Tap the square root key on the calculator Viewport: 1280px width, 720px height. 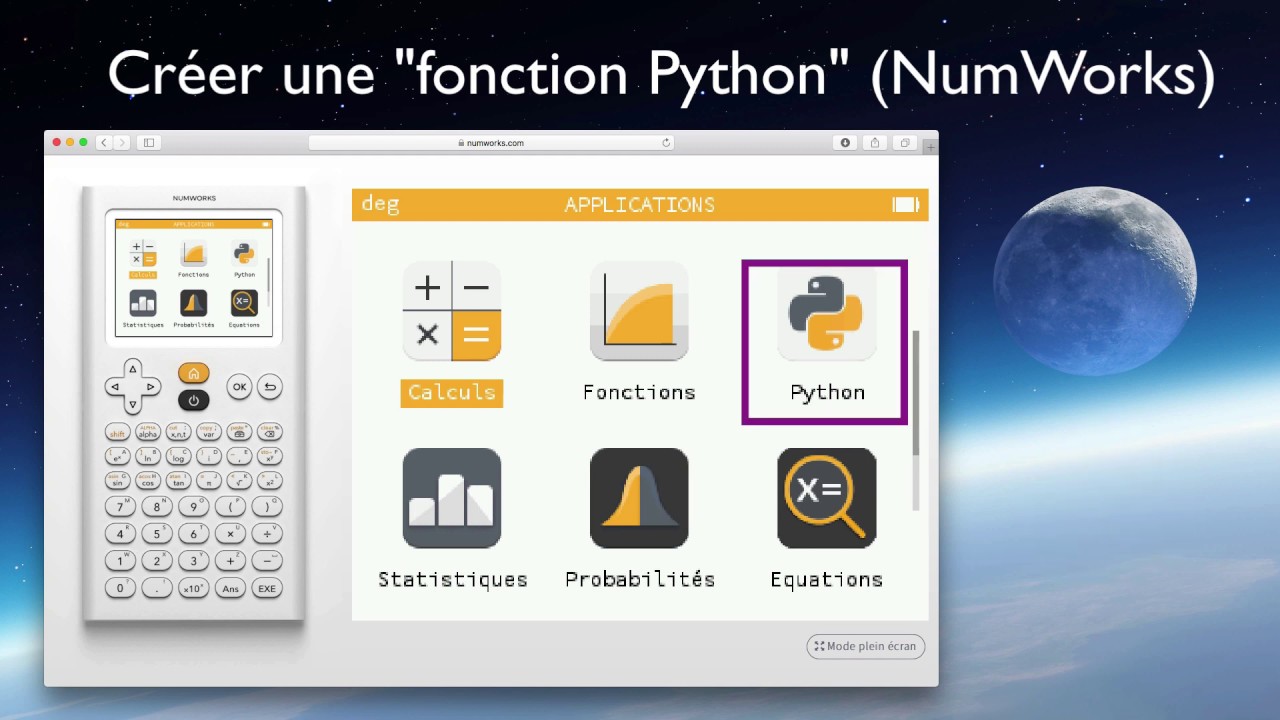(x=238, y=481)
